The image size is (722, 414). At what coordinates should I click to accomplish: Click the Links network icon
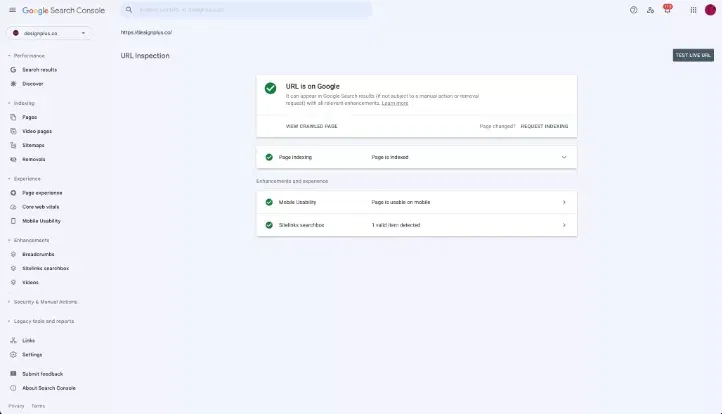13,341
